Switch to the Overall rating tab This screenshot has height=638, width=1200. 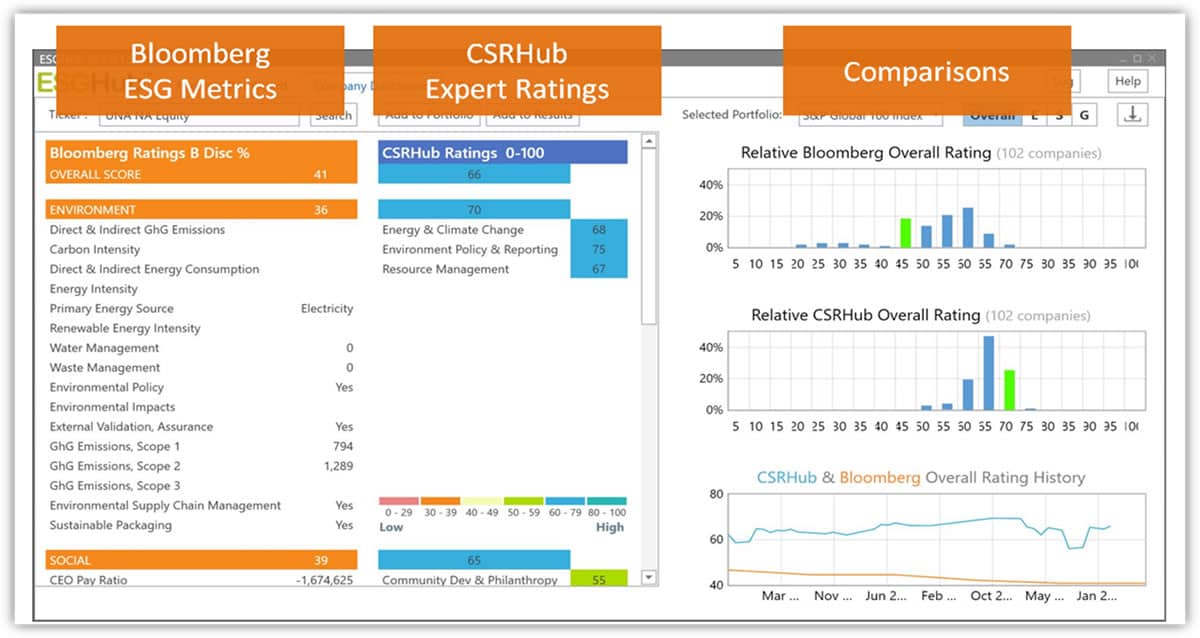coord(992,116)
